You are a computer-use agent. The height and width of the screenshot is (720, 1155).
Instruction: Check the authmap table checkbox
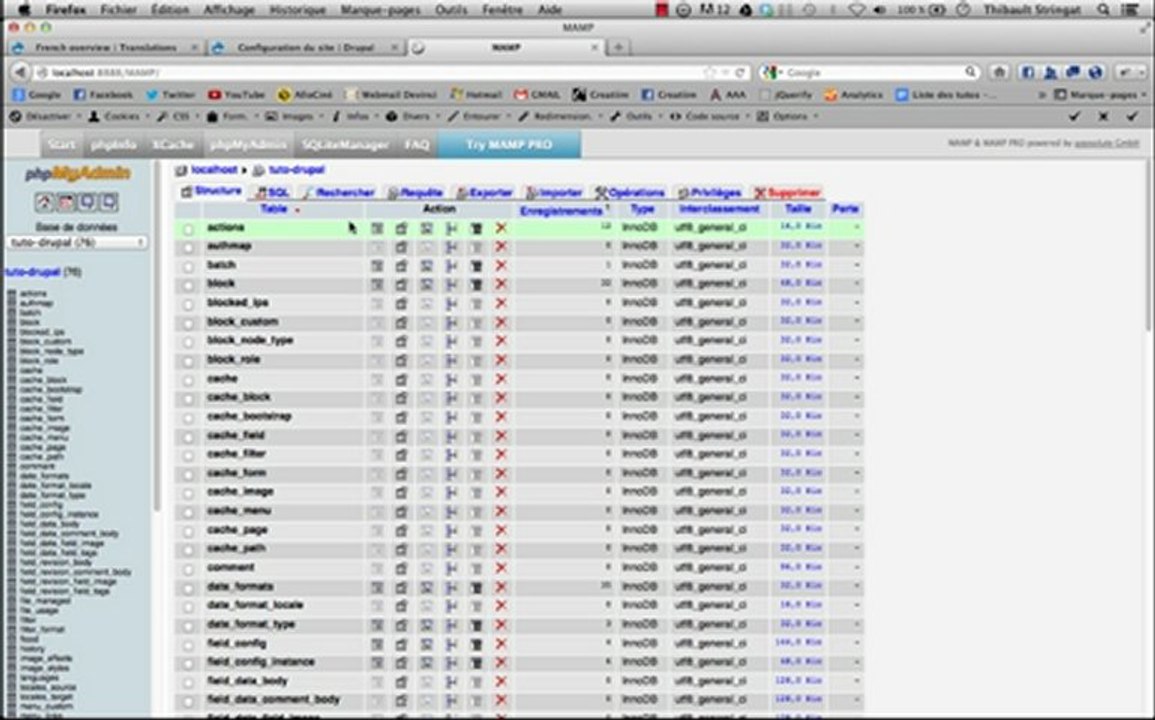(189, 248)
